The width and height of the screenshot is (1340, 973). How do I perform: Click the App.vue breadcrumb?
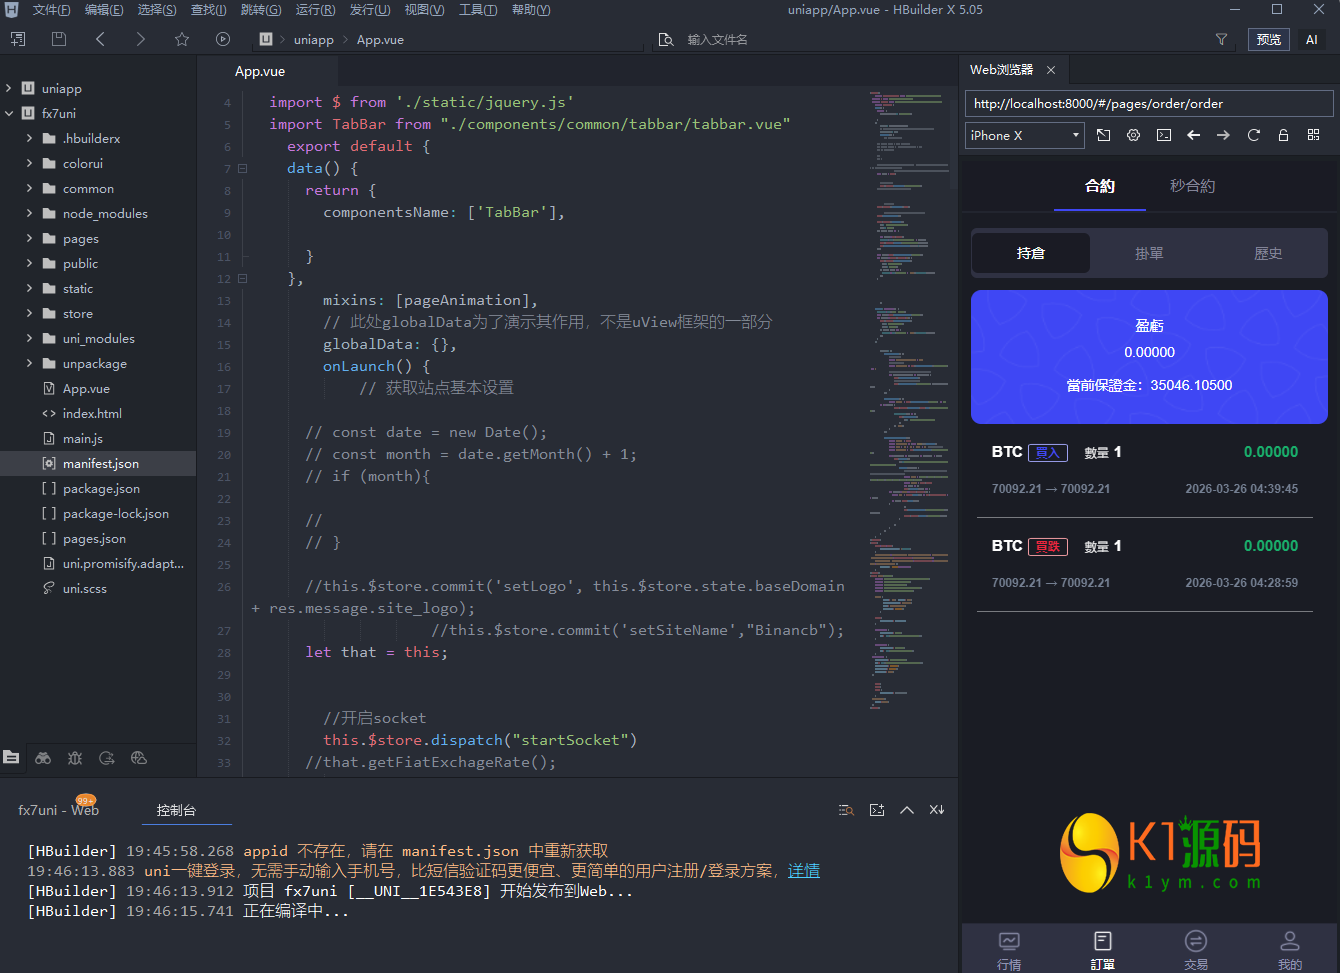[x=380, y=40]
